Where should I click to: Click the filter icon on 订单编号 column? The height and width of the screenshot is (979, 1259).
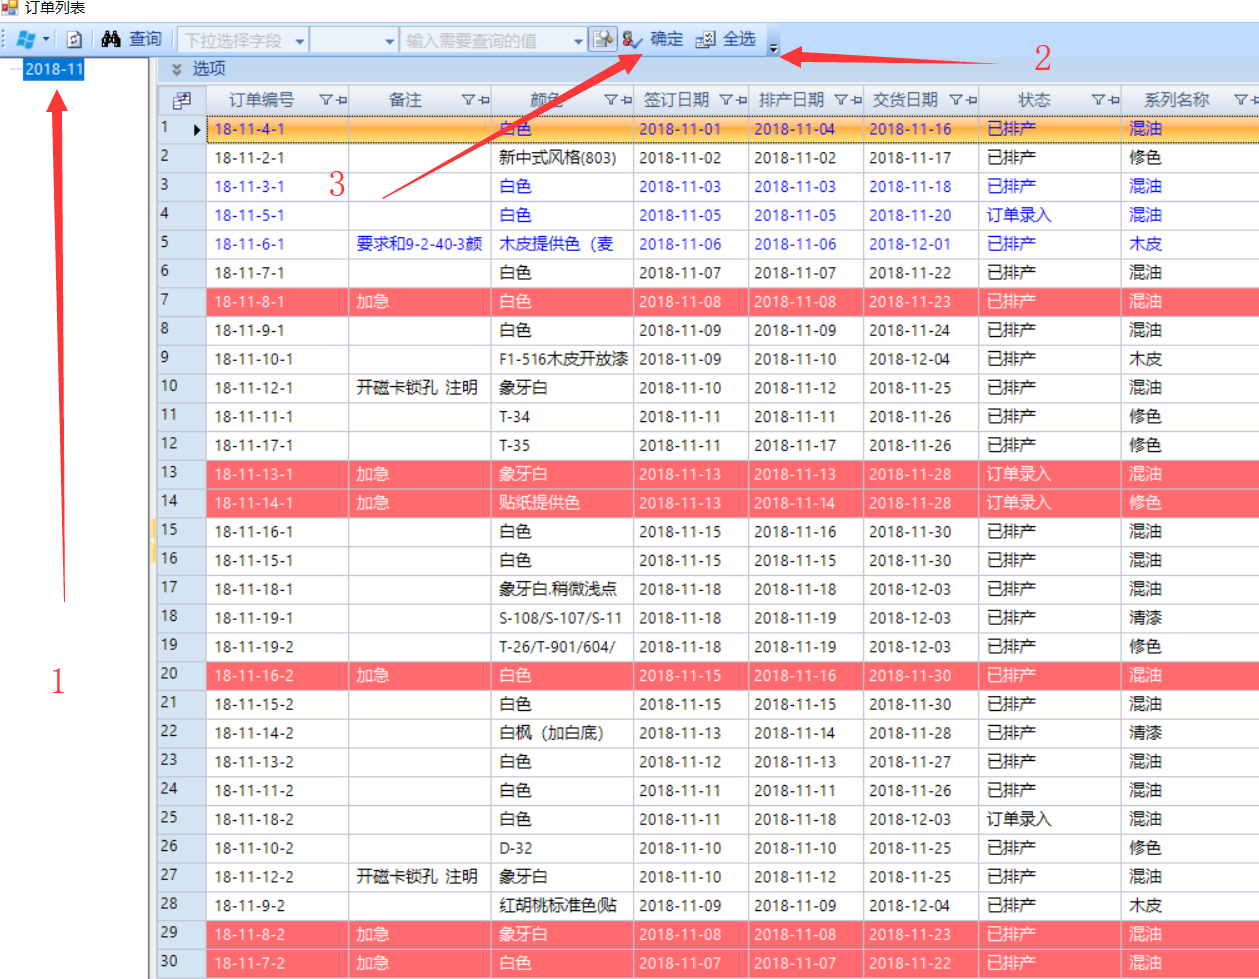325,100
